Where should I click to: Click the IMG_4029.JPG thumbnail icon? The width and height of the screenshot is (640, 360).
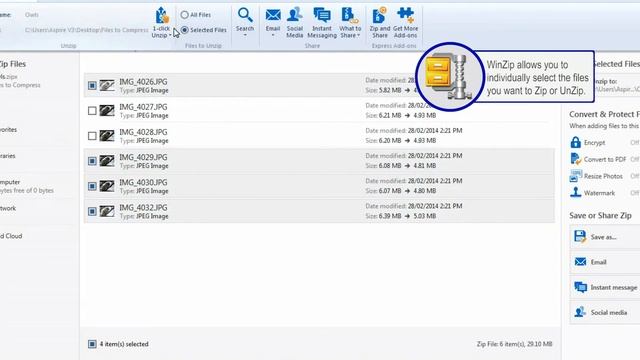click(107, 161)
